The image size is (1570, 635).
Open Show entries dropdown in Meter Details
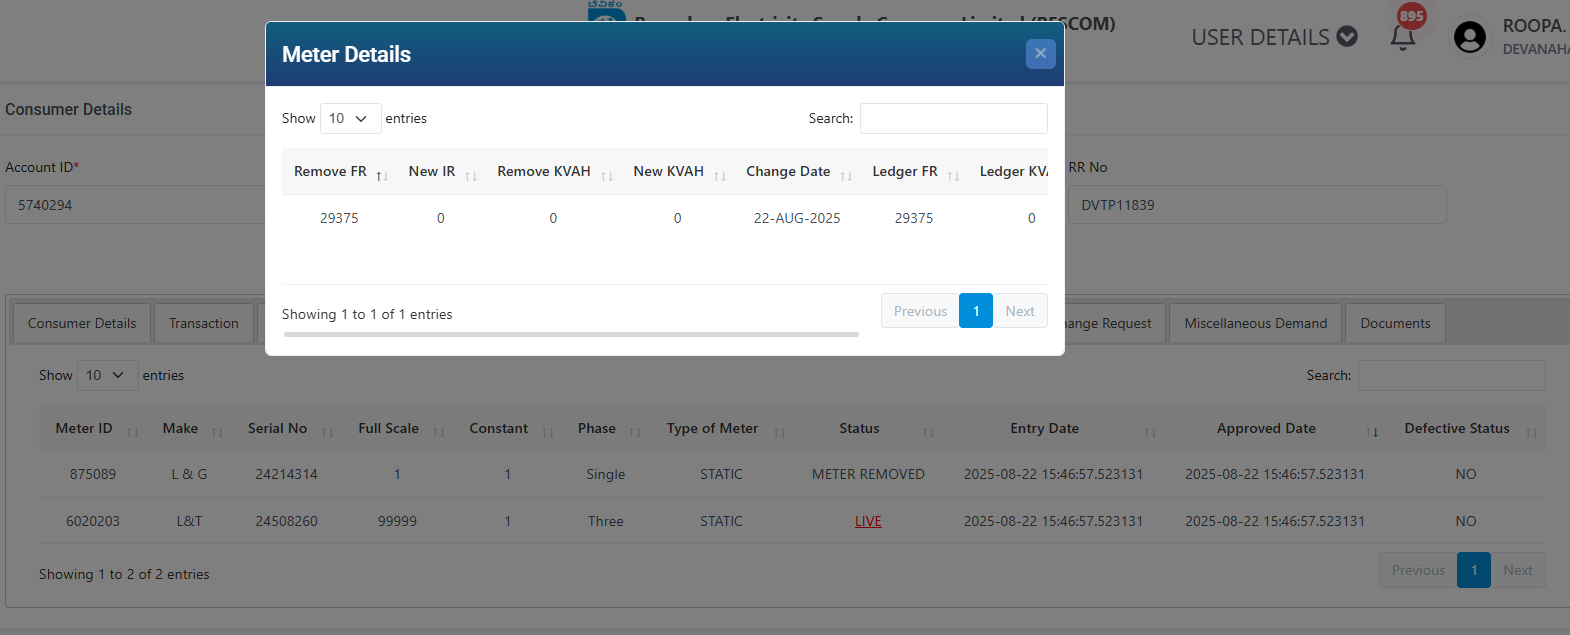click(351, 118)
